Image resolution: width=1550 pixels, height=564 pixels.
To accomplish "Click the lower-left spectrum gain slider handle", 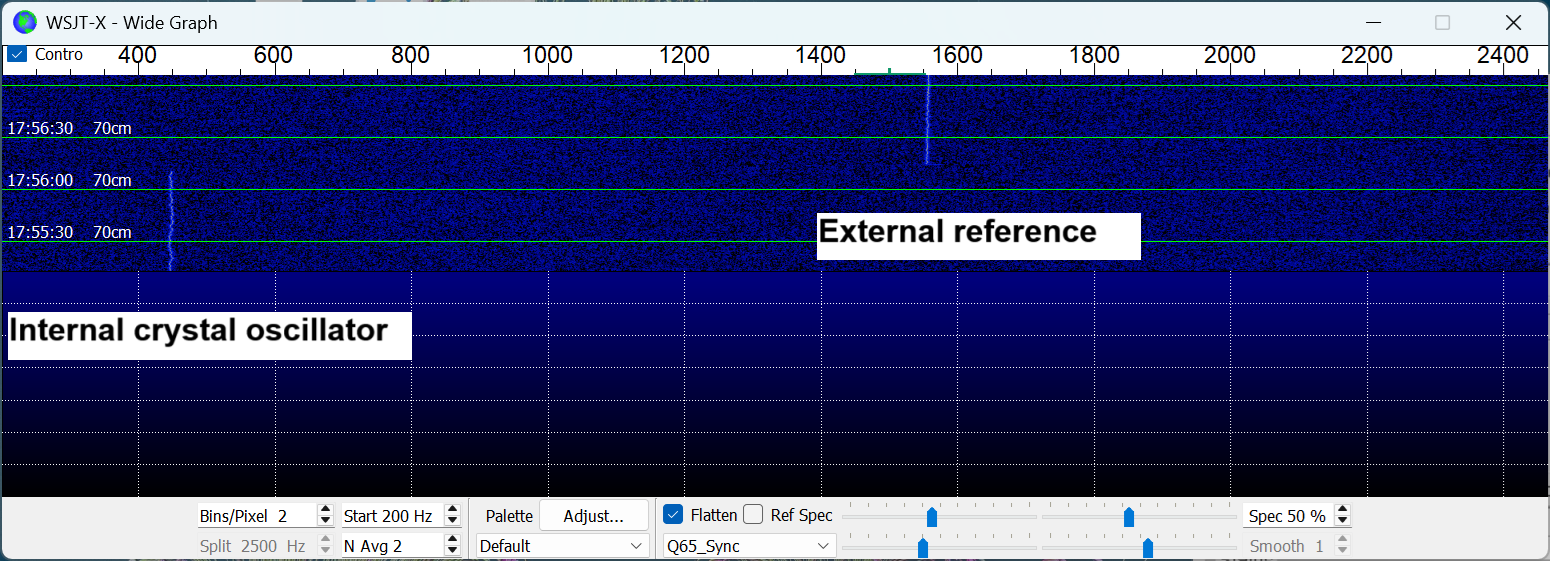I will pyautogui.click(x=923, y=547).
